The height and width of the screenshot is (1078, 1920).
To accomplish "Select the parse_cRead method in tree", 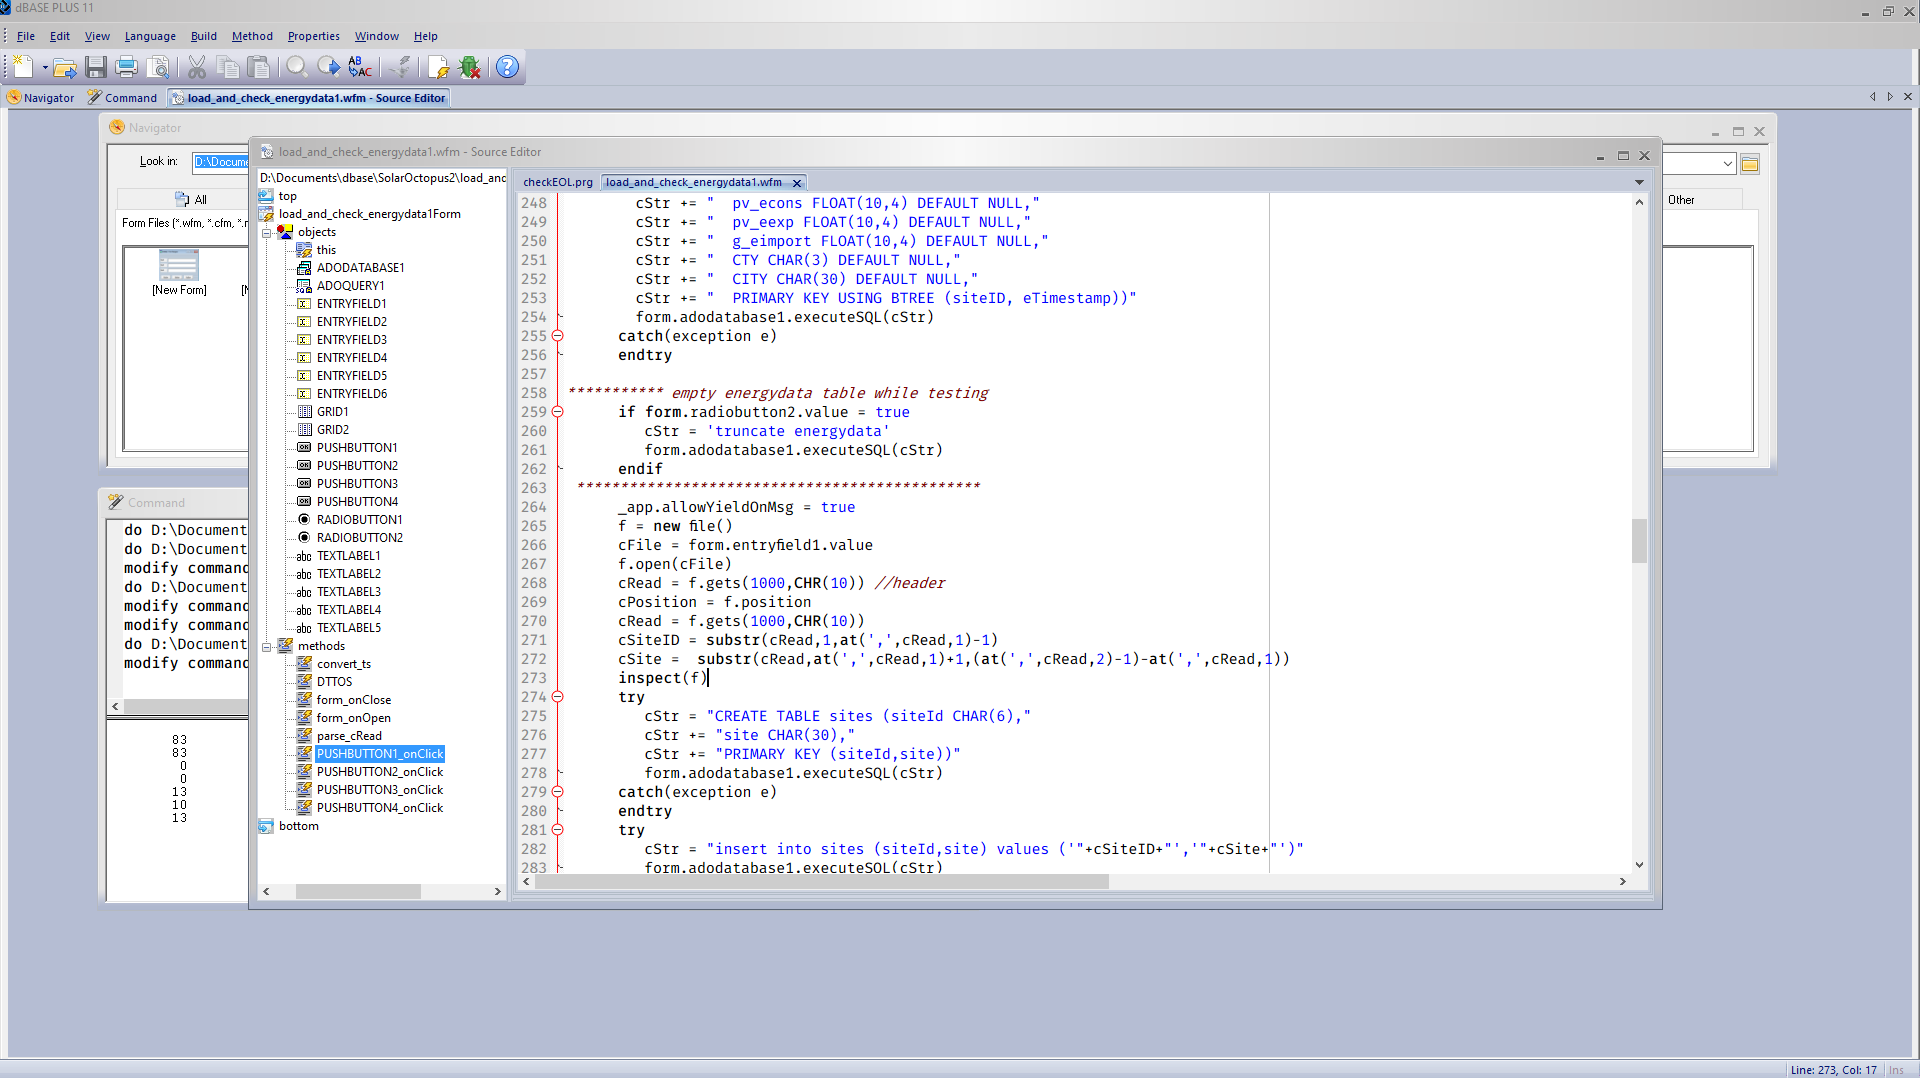I will click(x=349, y=736).
